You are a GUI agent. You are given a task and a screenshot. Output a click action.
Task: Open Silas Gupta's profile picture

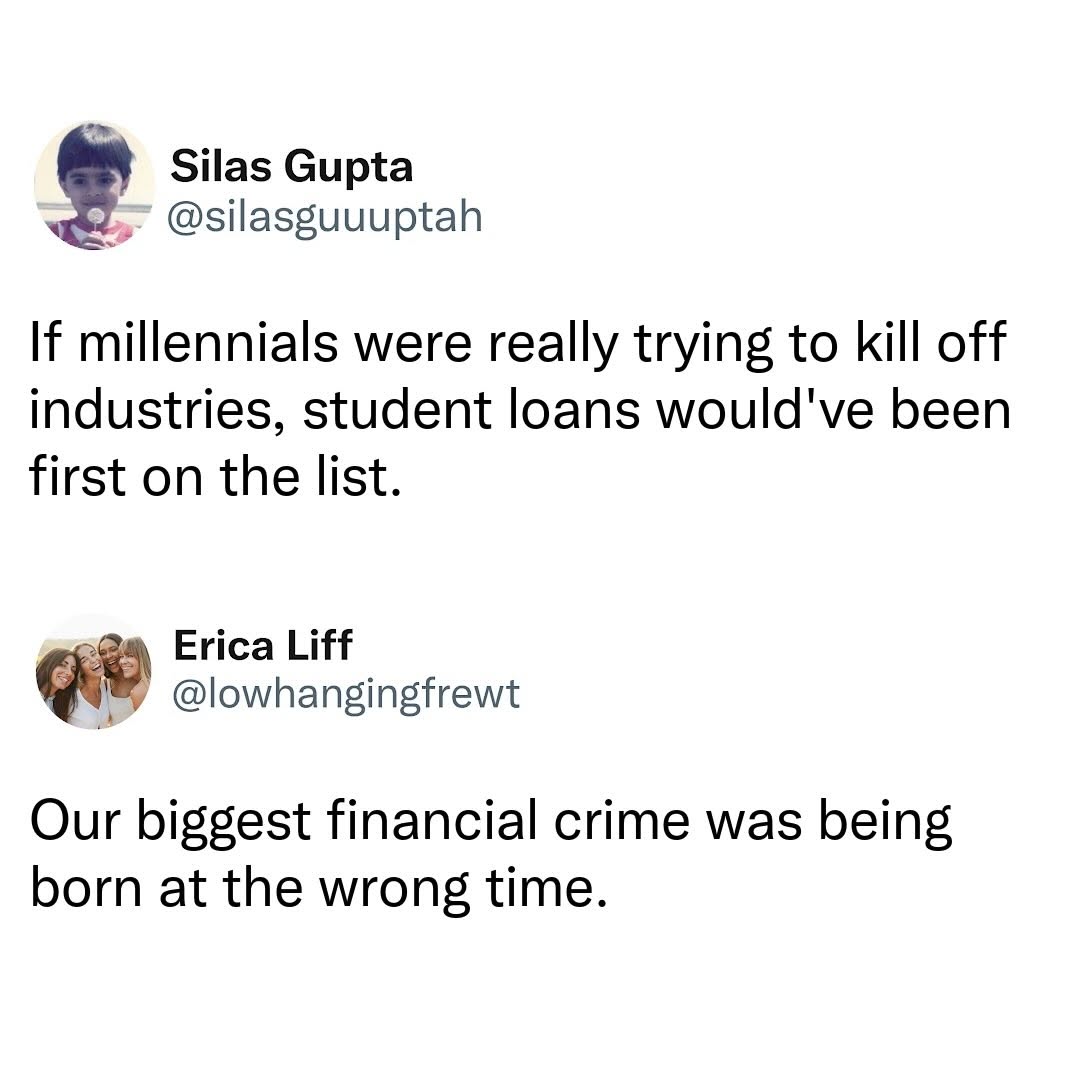pos(94,185)
